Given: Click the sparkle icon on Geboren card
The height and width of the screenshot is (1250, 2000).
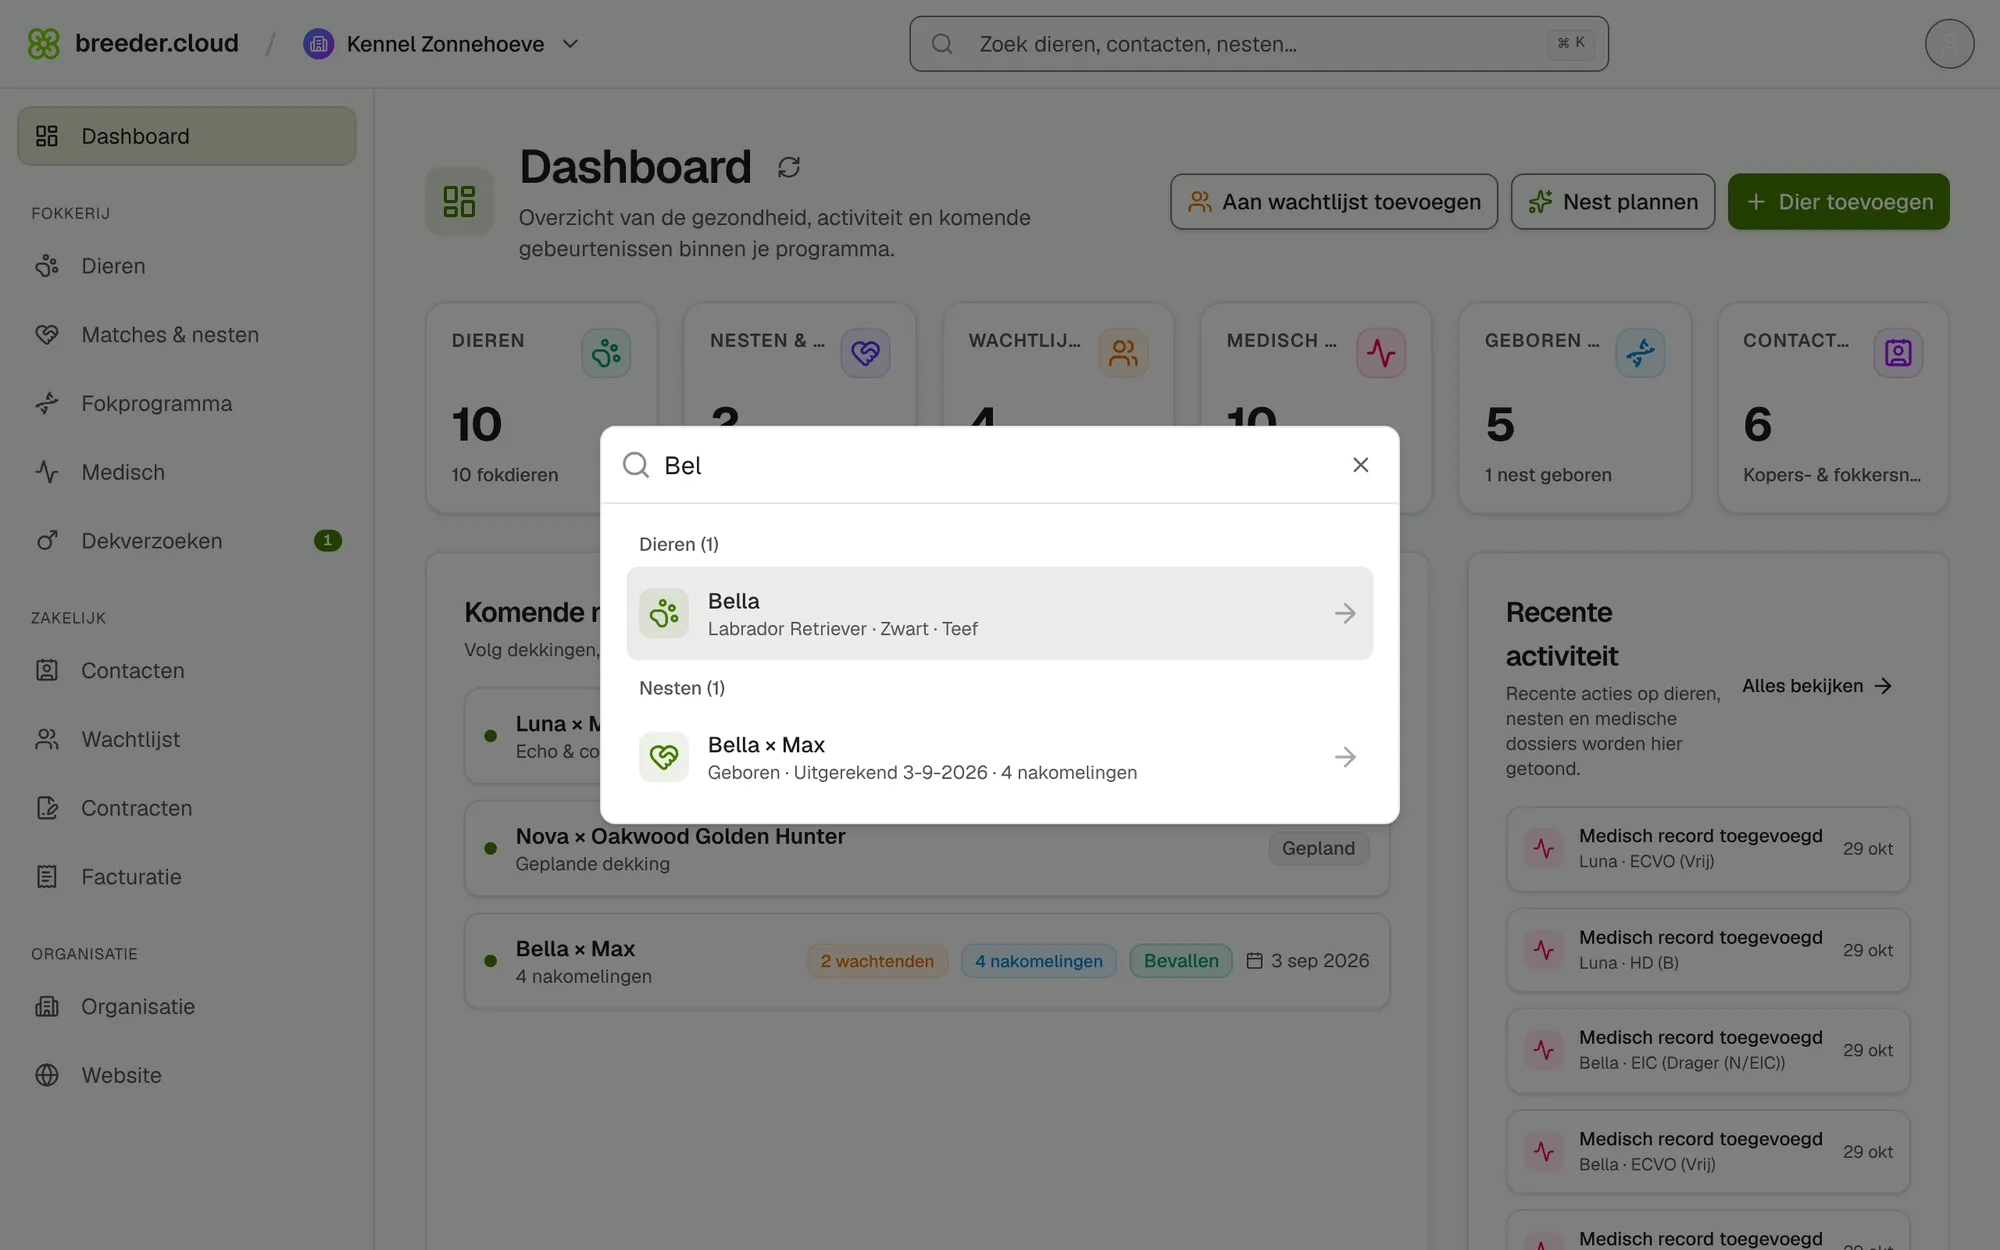Looking at the screenshot, I should pyautogui.click(x=1640, y=353).
